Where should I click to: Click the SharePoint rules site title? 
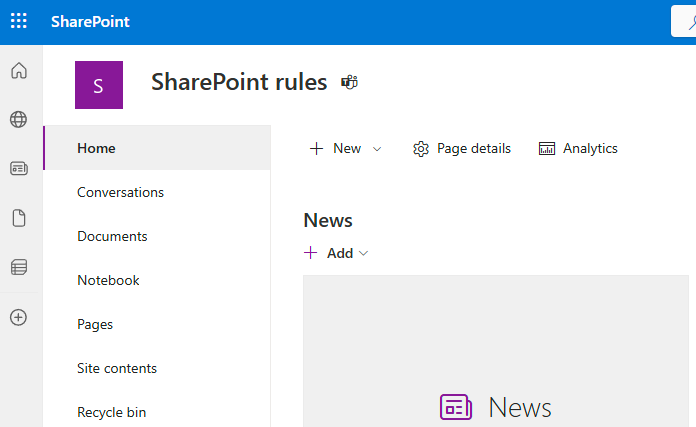pos(239,83)
